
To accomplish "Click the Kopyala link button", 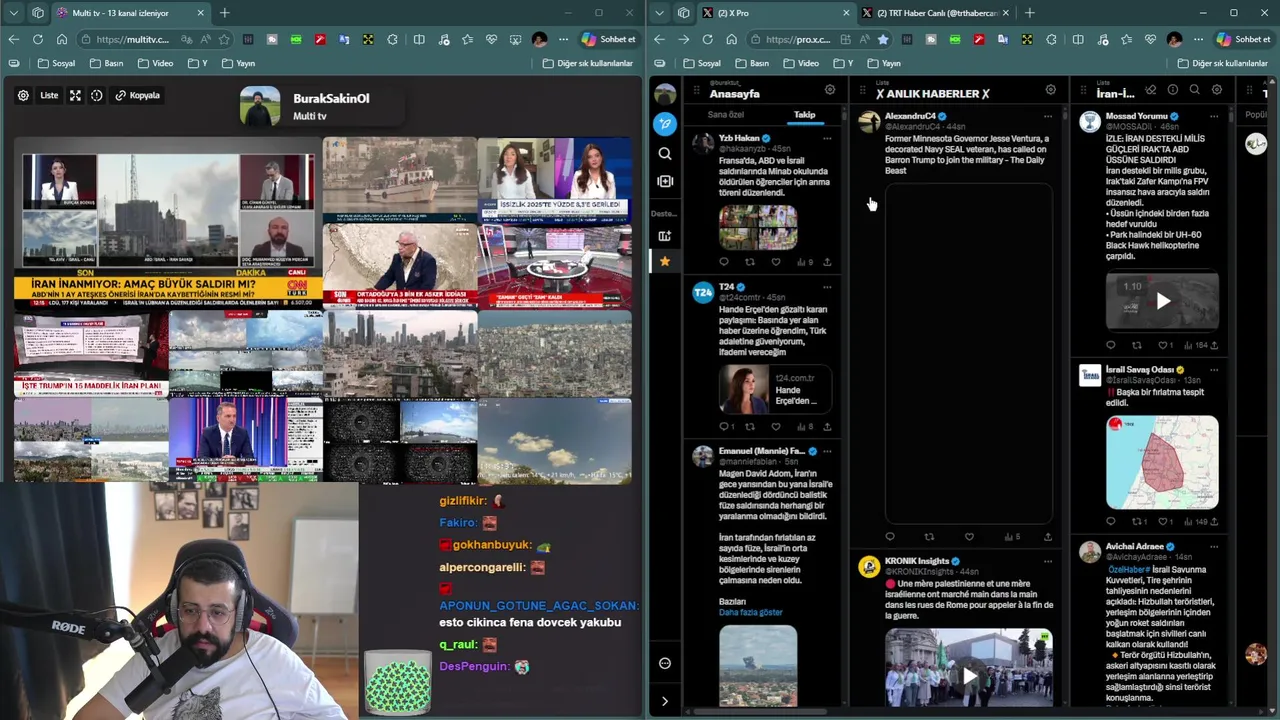I will point(137,95).
